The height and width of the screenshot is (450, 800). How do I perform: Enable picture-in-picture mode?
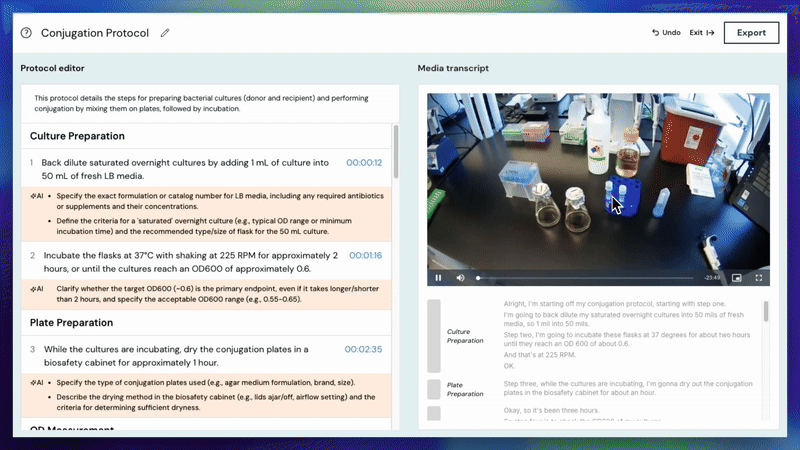click(x=736, y=278)
